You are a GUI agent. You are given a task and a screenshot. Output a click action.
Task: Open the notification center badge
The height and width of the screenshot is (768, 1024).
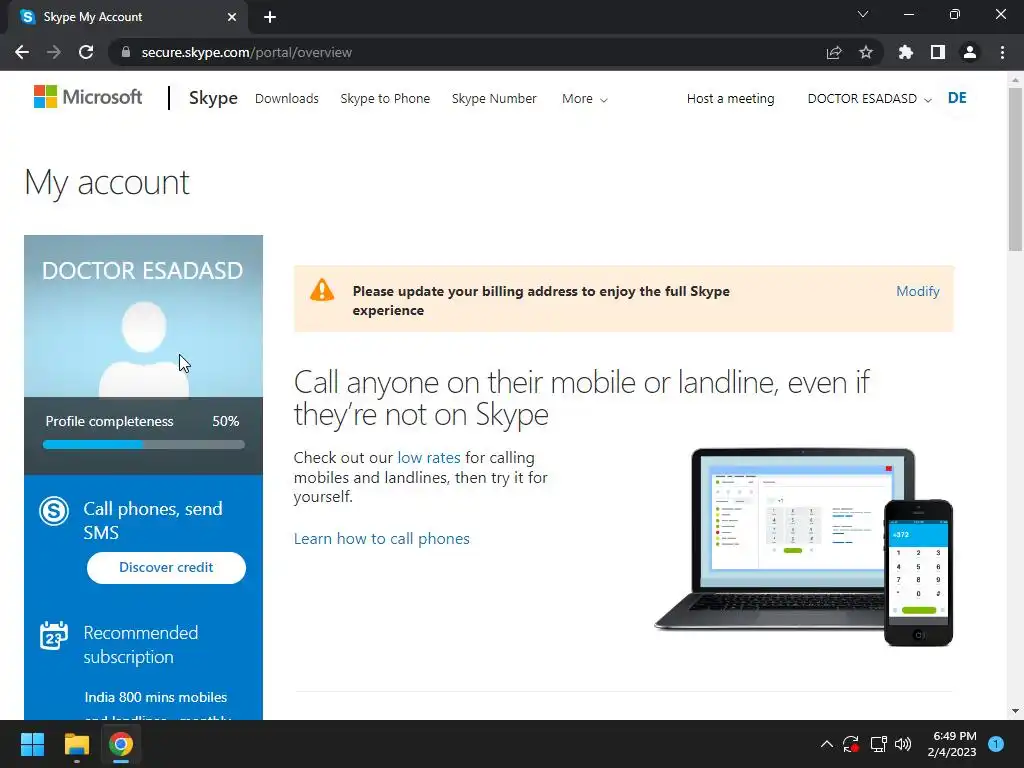996,744
